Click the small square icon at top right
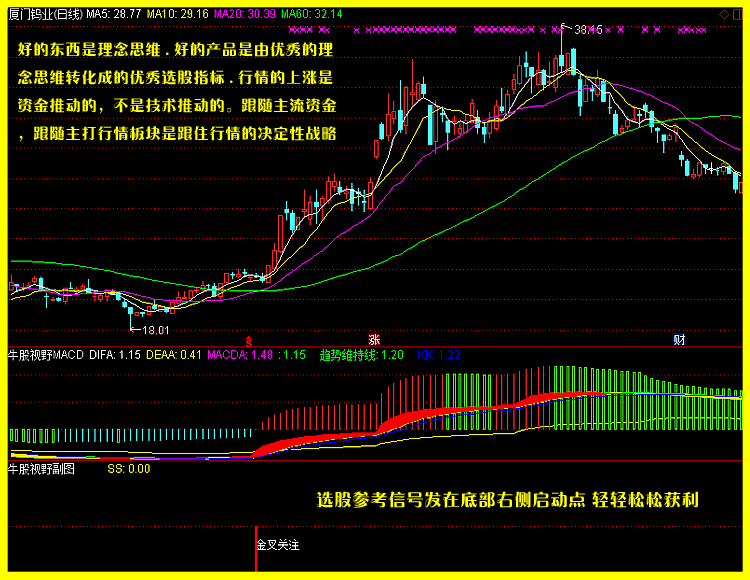 click(738, 10)
